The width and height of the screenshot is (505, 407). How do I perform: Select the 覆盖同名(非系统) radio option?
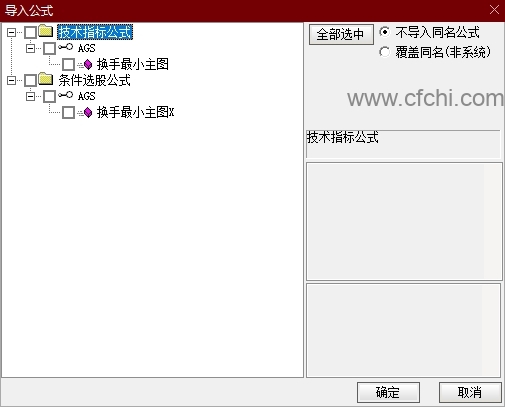tap(384, 52)
